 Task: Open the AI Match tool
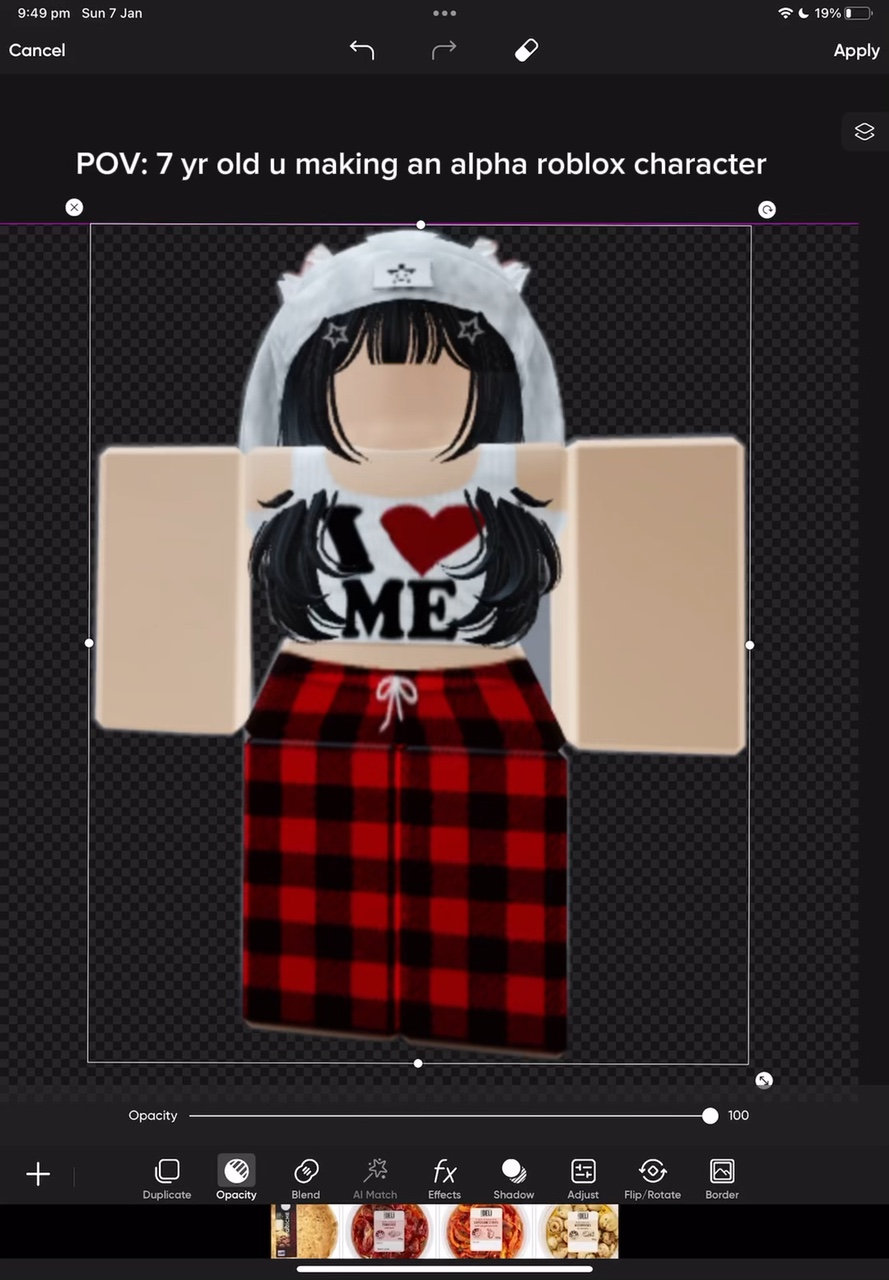375,1178
